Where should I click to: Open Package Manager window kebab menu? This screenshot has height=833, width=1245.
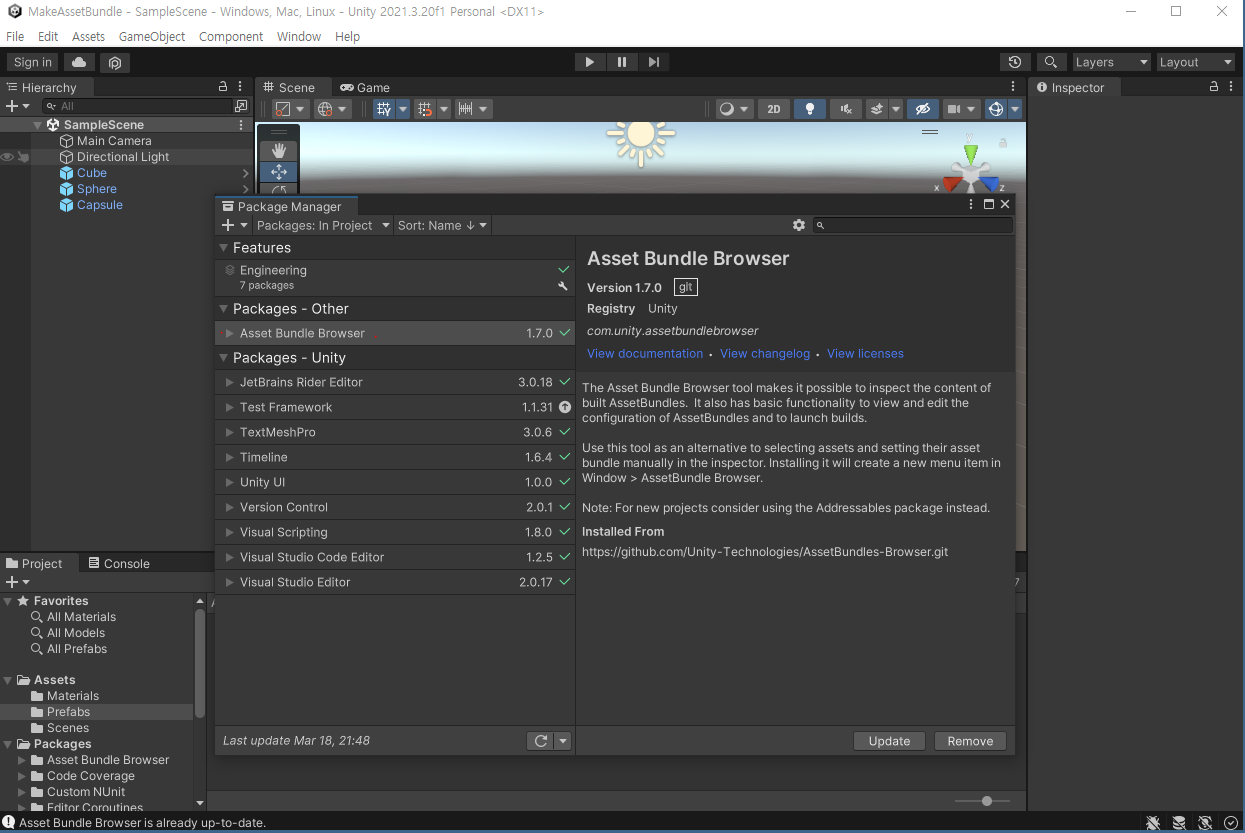(x=971, y=204)
